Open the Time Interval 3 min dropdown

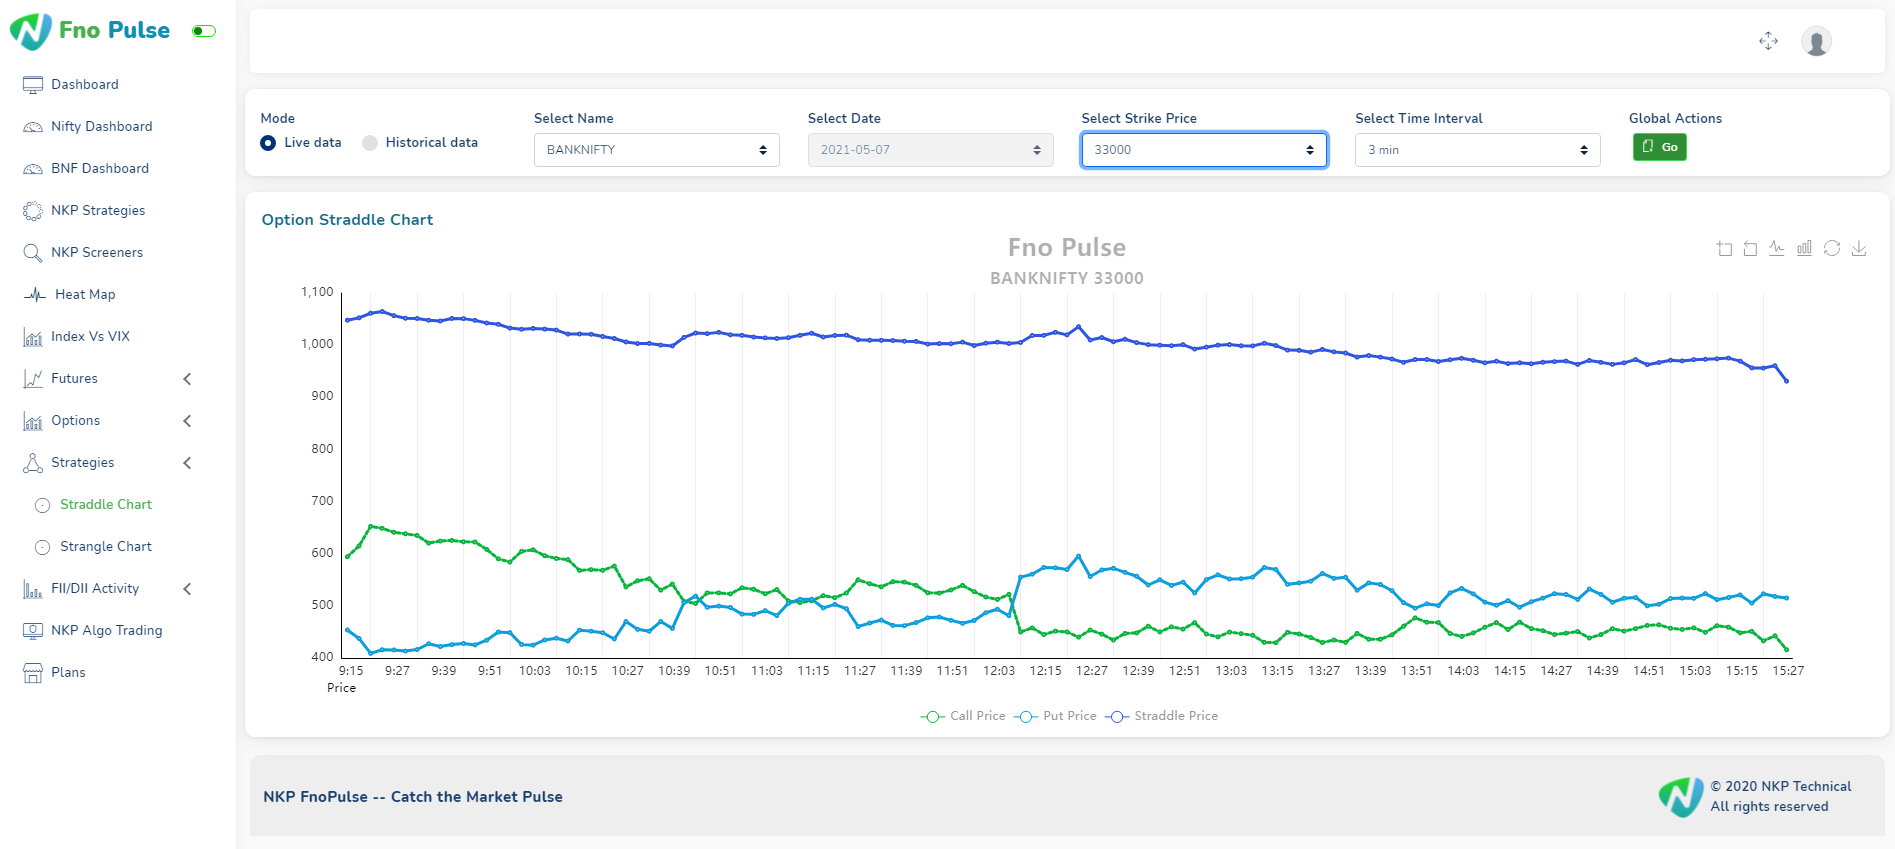[x=1478, y=150]
